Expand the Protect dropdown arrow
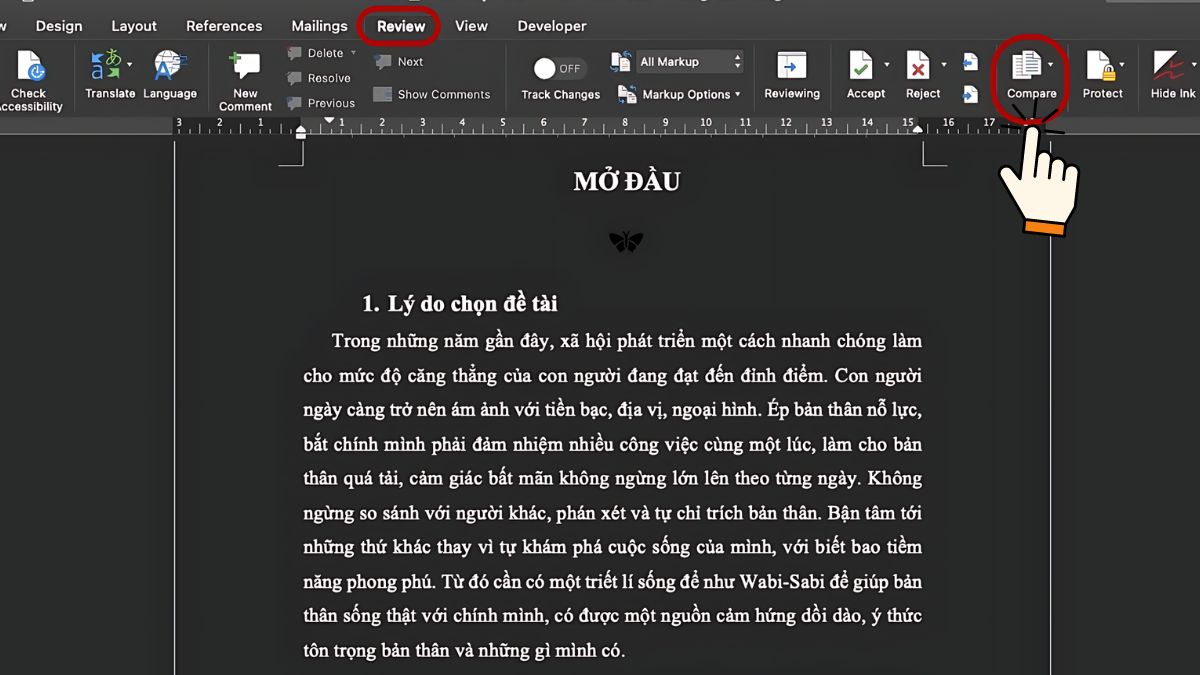The image size is (1200, 675). pos(1122,65)
